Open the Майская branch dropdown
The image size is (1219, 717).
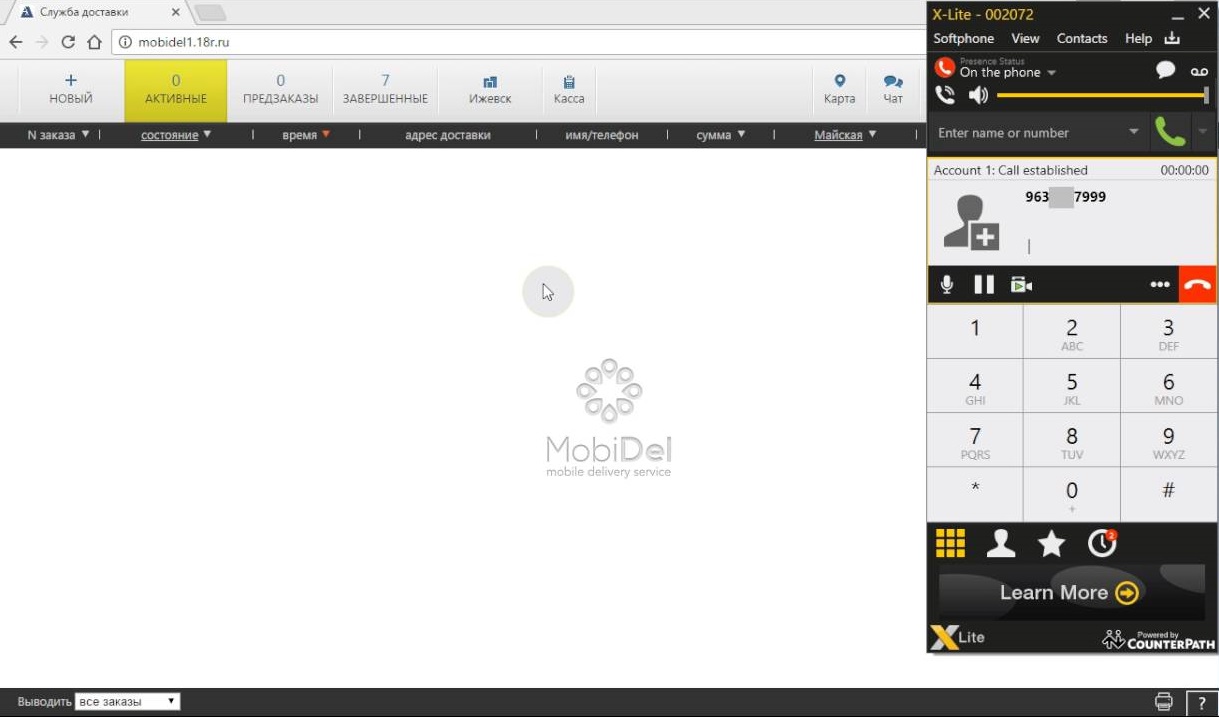pos(845,135)
